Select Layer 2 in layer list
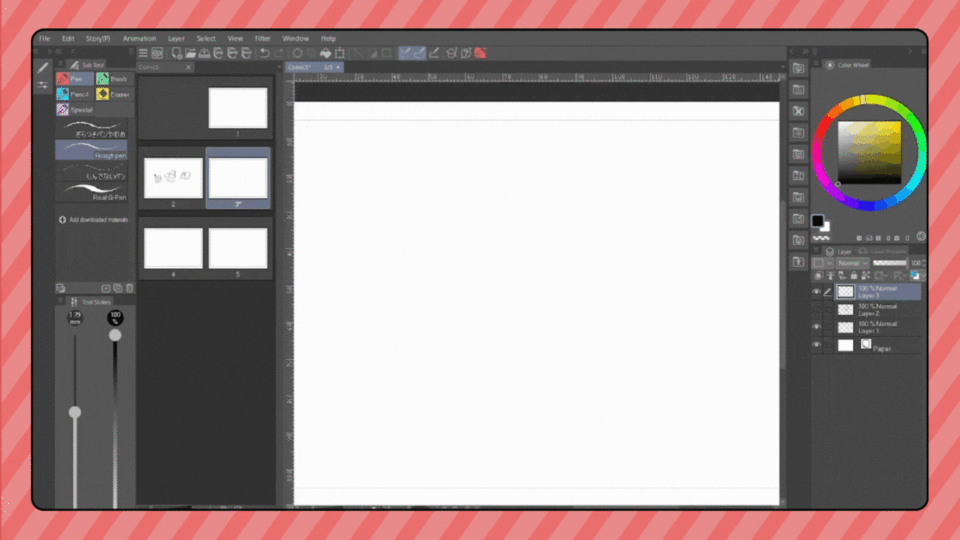 [x=878, y=310]
